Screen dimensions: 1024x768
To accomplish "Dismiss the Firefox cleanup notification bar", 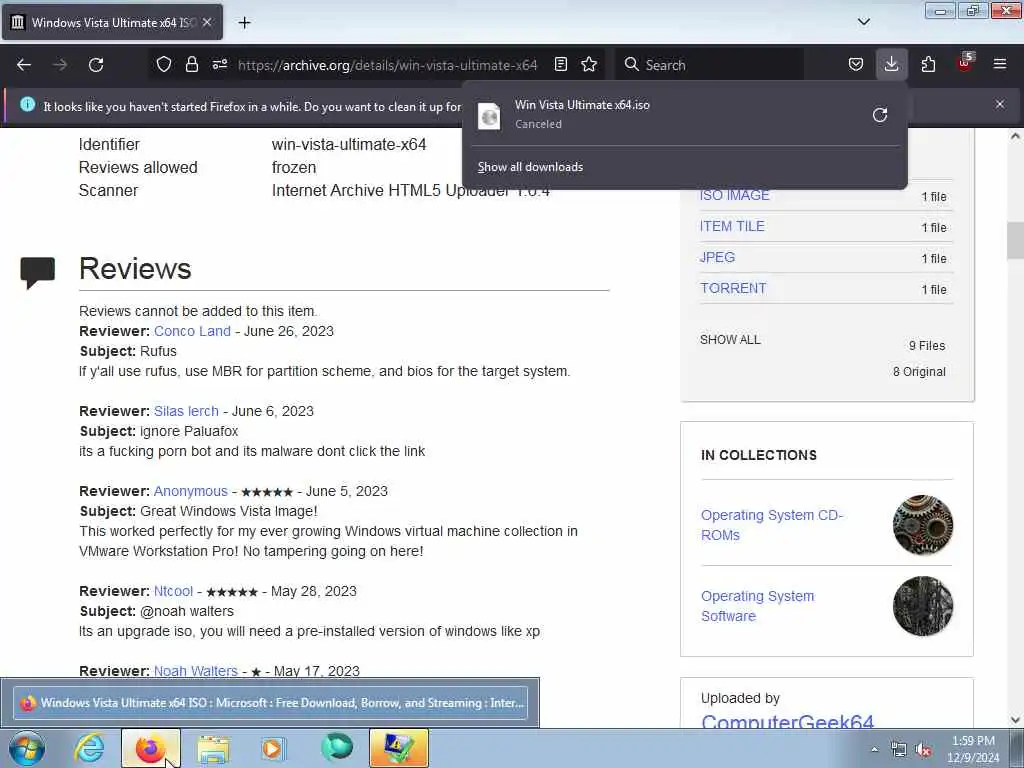I will pyautogui.click(x=1000, y=104).
